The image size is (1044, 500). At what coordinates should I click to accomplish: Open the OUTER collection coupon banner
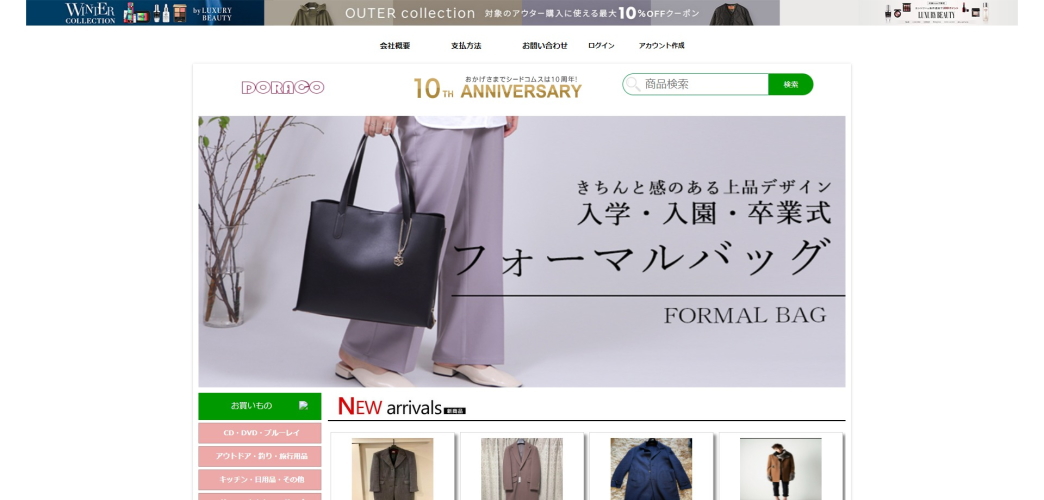tap(522, 13)
